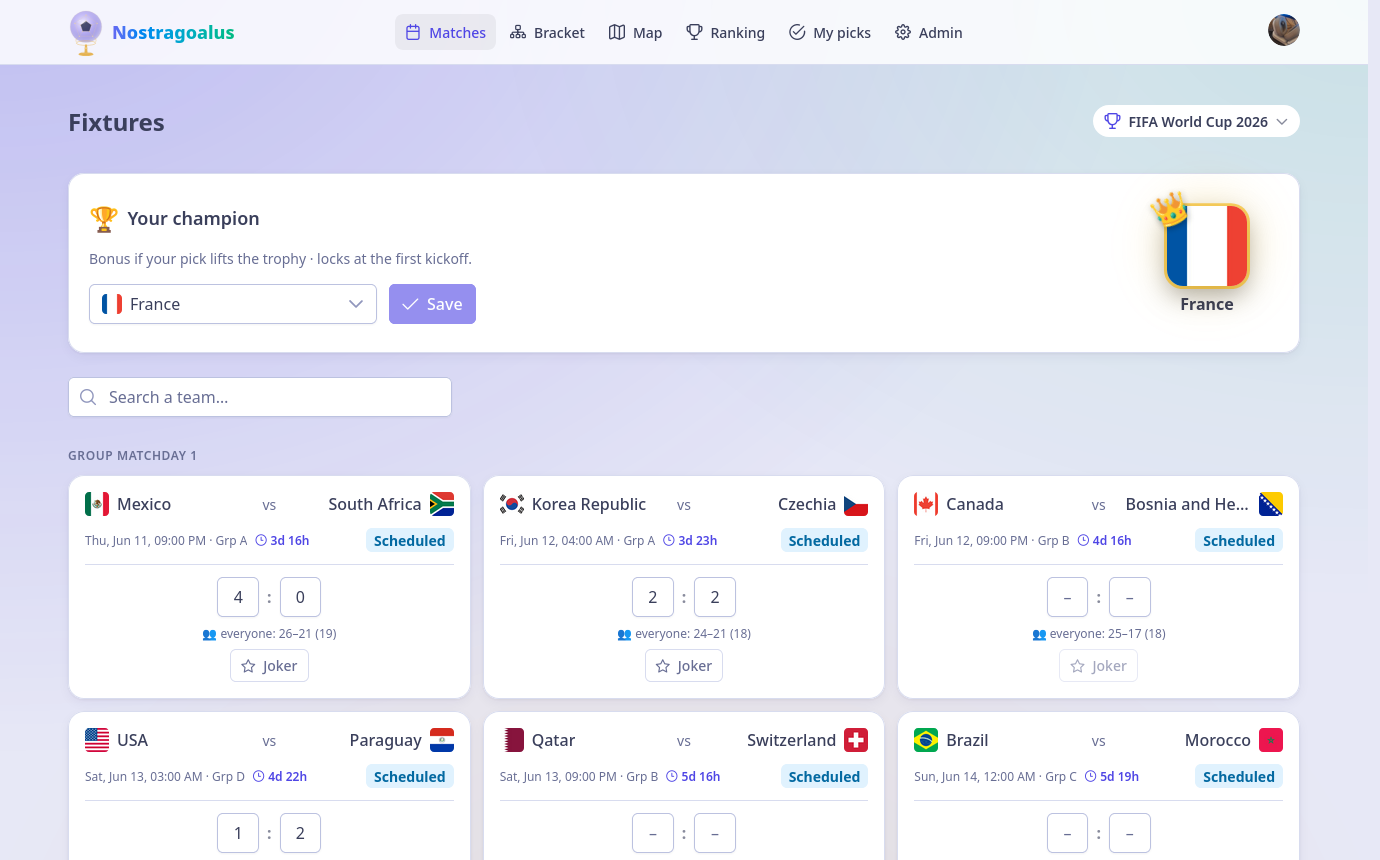Click the 3d 23h countdown on Korea match
1380x860 pixels.
click(x=691, y=541)
